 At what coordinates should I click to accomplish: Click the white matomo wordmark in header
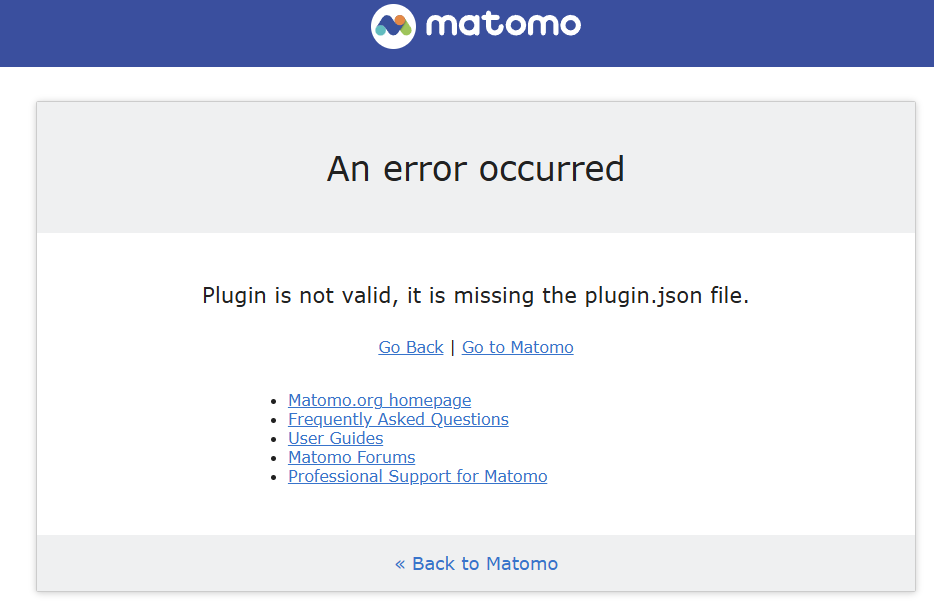pyautogui.click(x=503, y=25)
